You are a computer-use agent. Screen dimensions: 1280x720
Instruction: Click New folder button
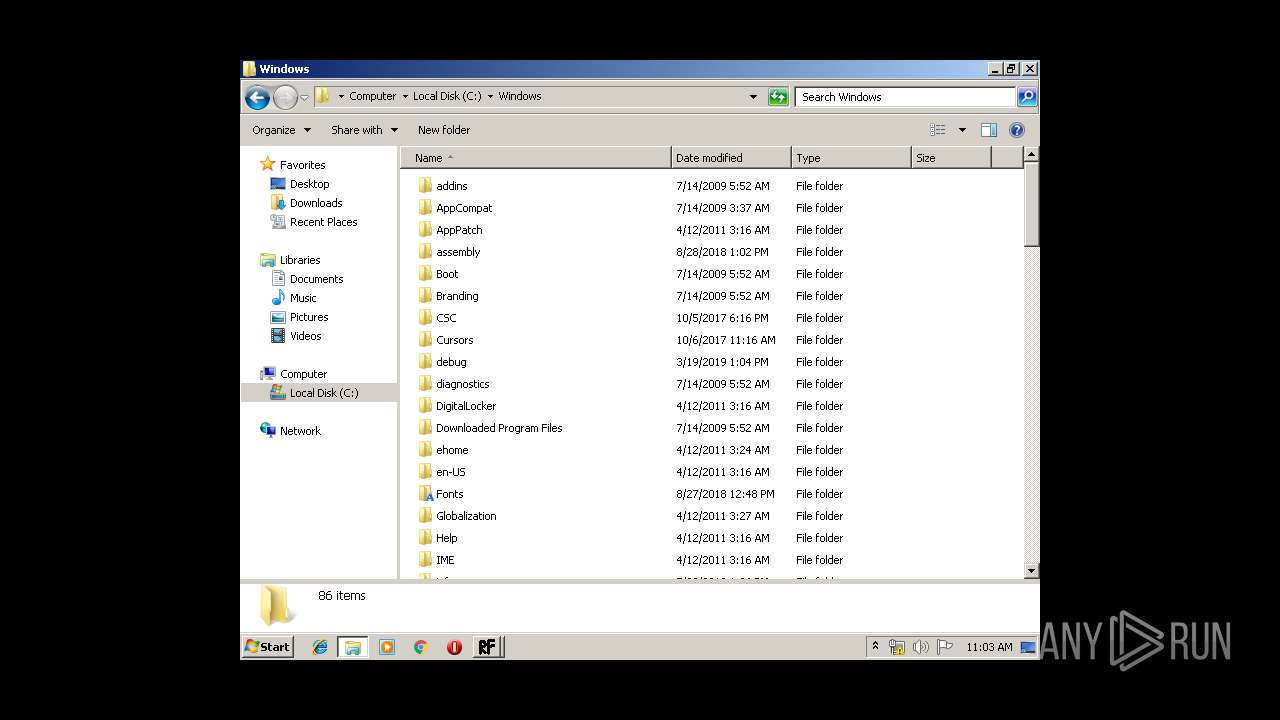tap(444, 130)
